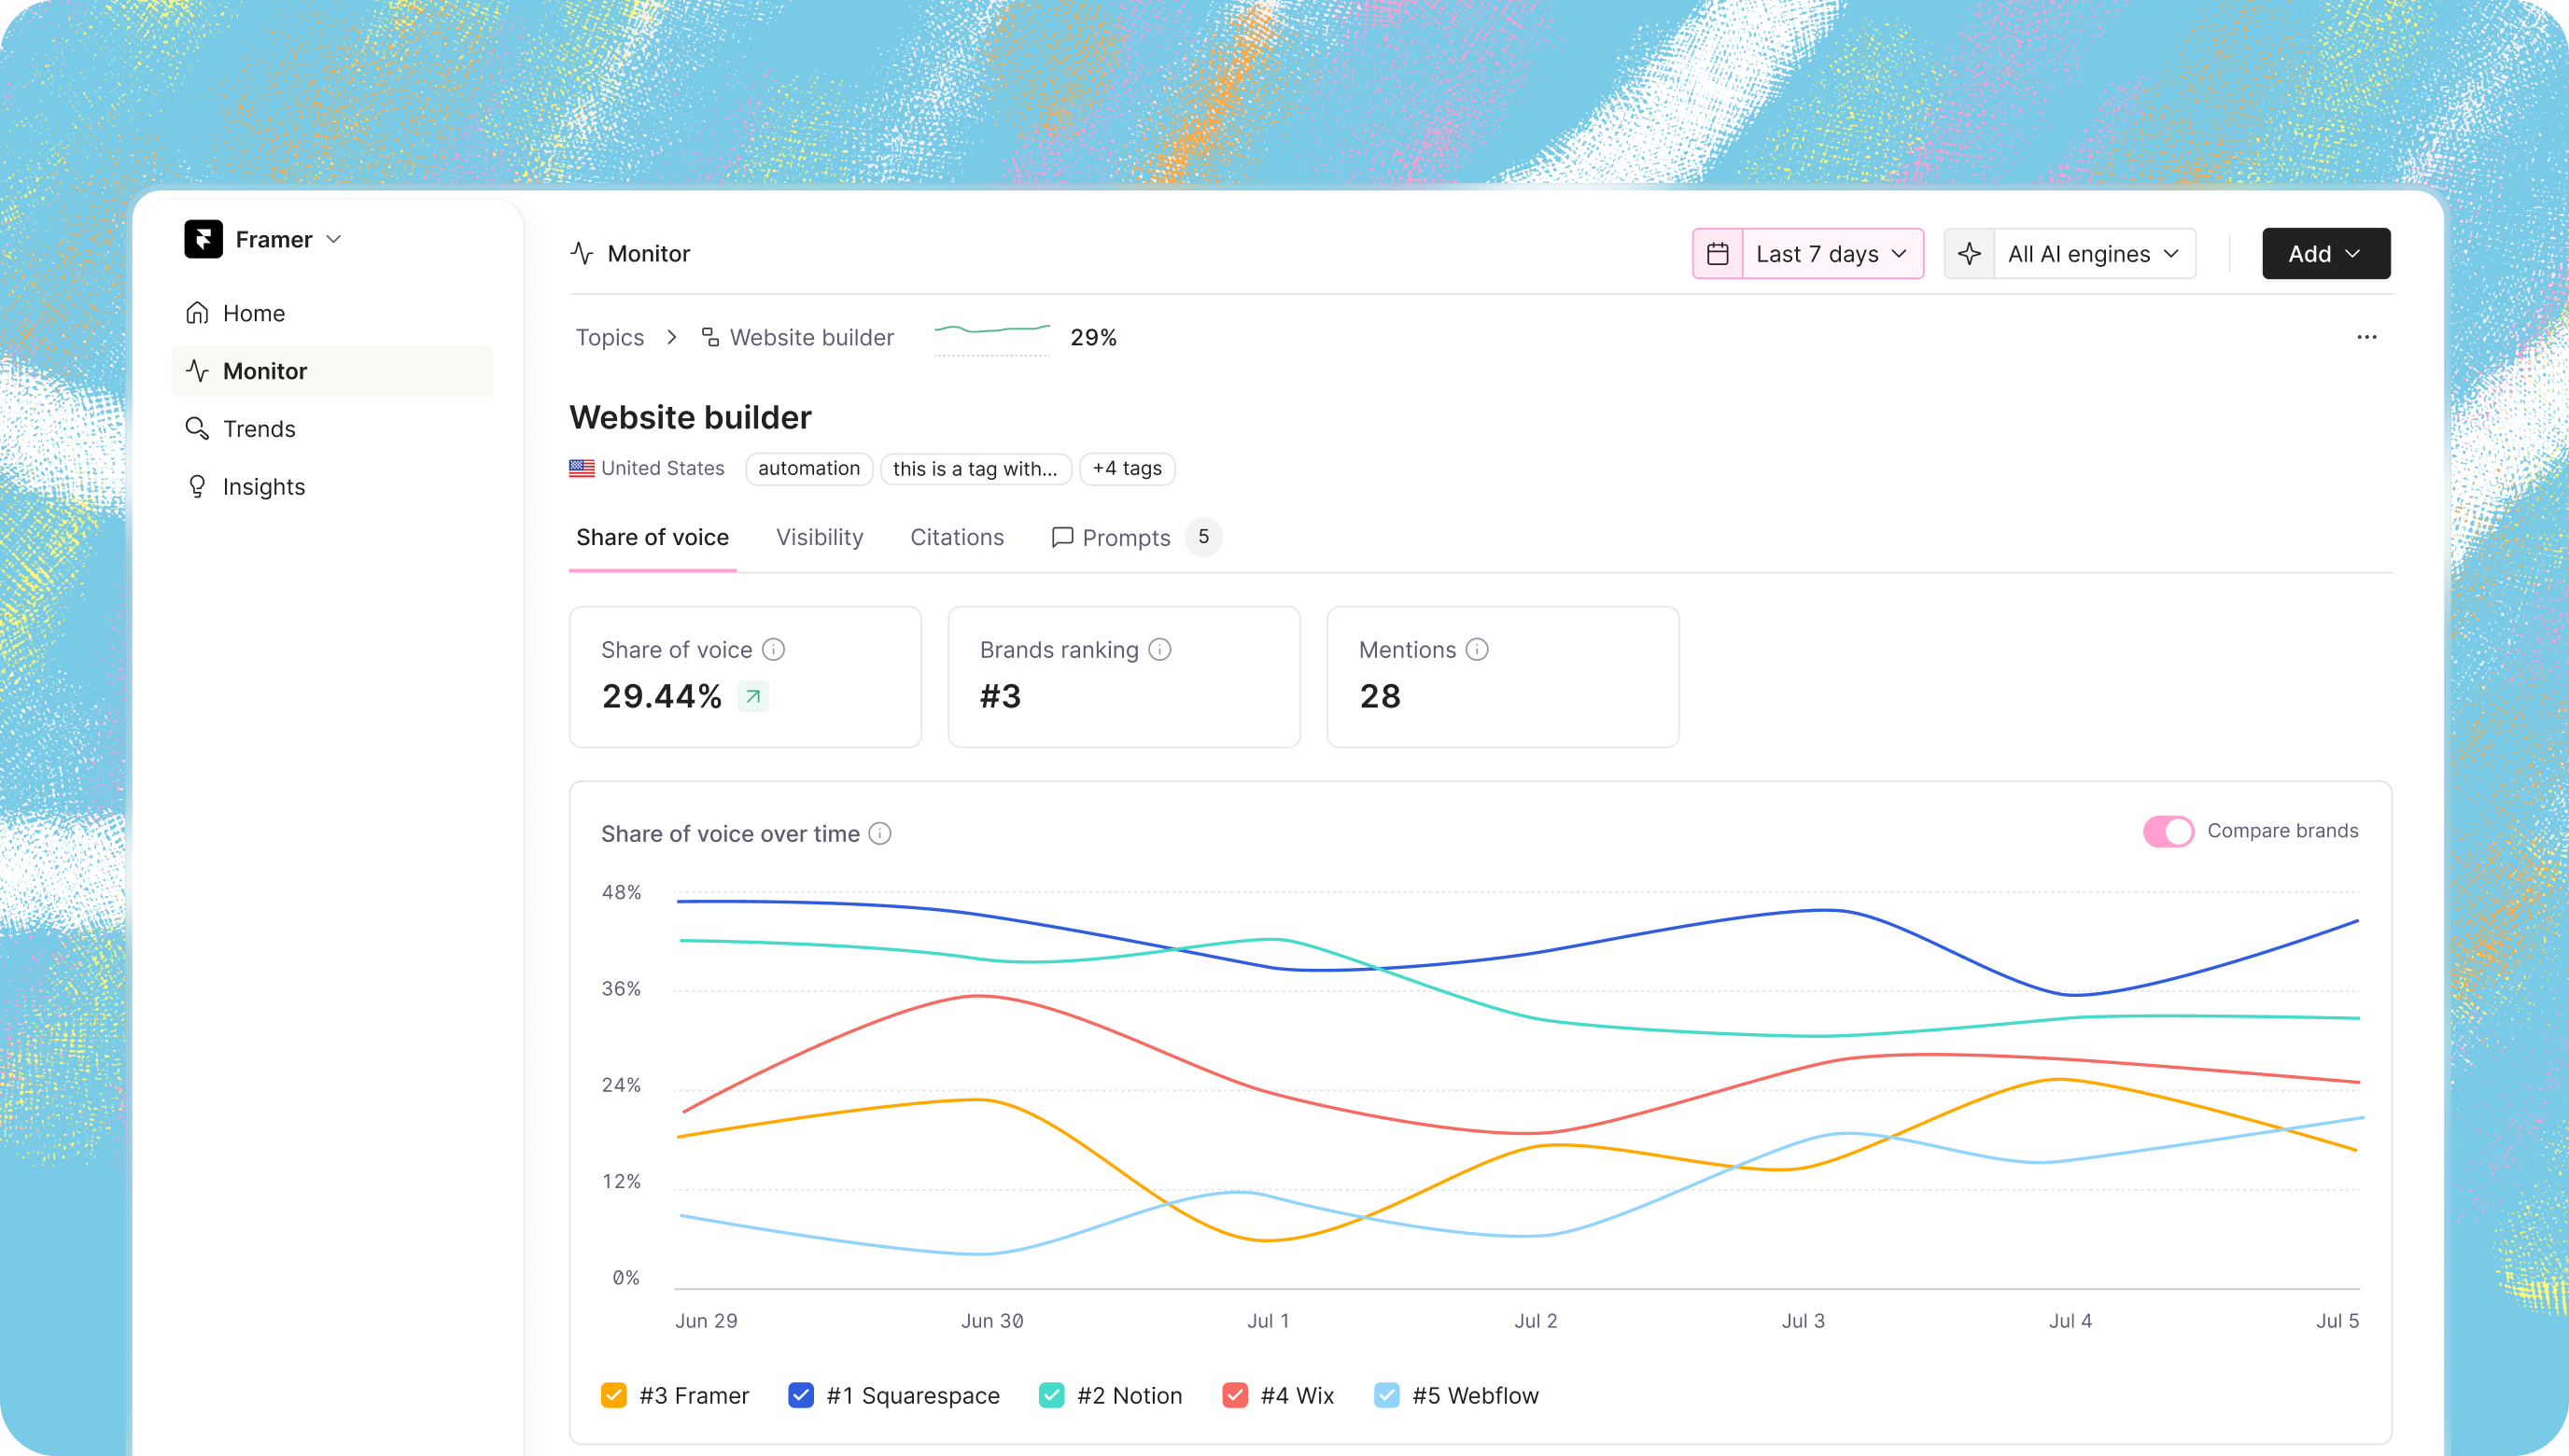This screenshot has height=1456, width=2569.
Task: Click the calendar icon in date filter
Action: click(1717, 254)
